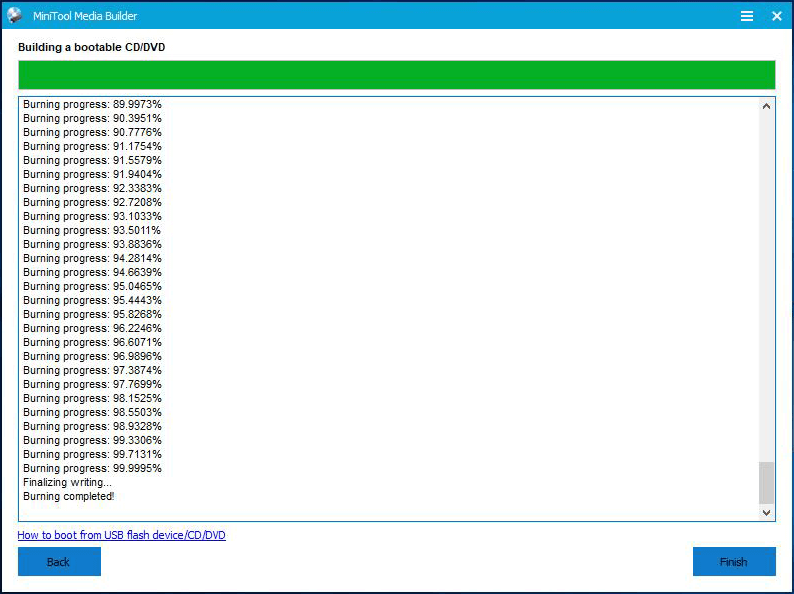The width and height of the screenshot is (794, 594).
Task: Click the MiniTool Media Builder disc icon
Action: (x=15, y=16)
